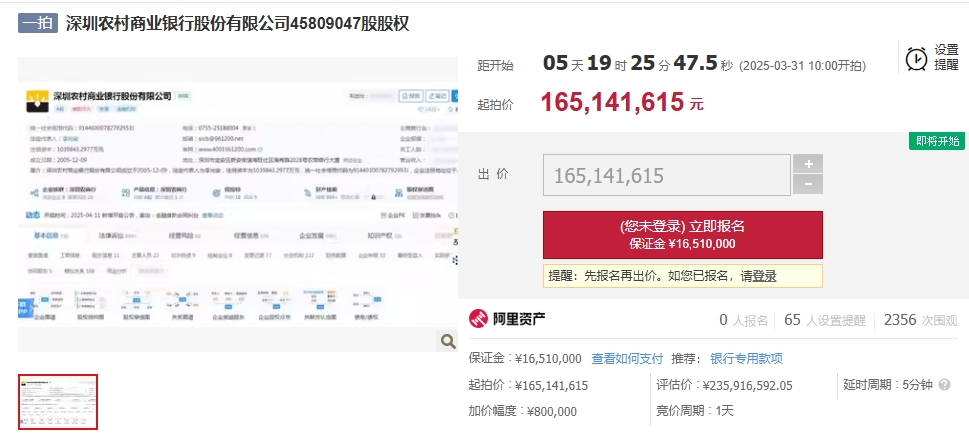Image resolution: width=969 pixels, height=447 pixels.
Task: Click the 一拍 badge before the title
Action: pyautogui.click(x=38, y=23)
